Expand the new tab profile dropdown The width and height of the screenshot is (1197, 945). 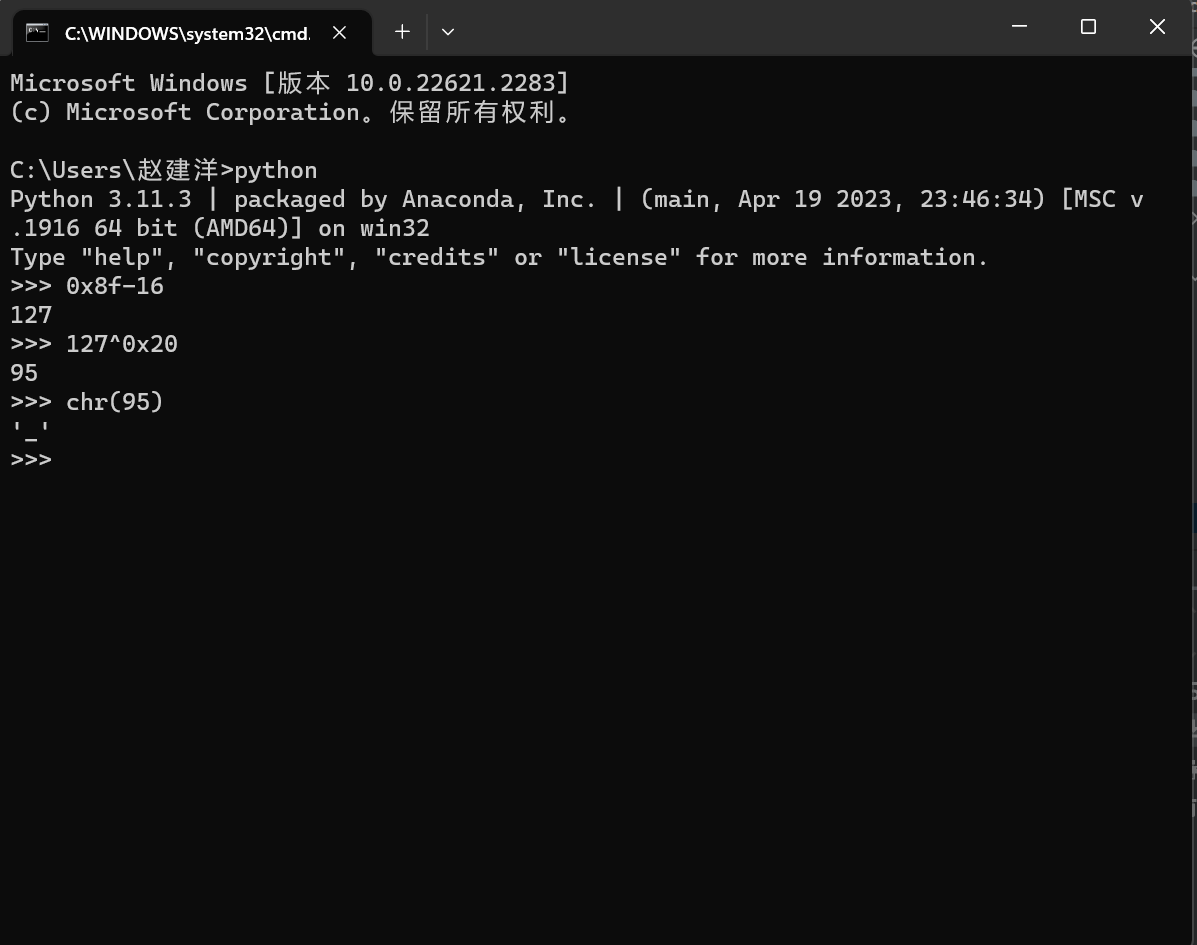click(448, 32)
